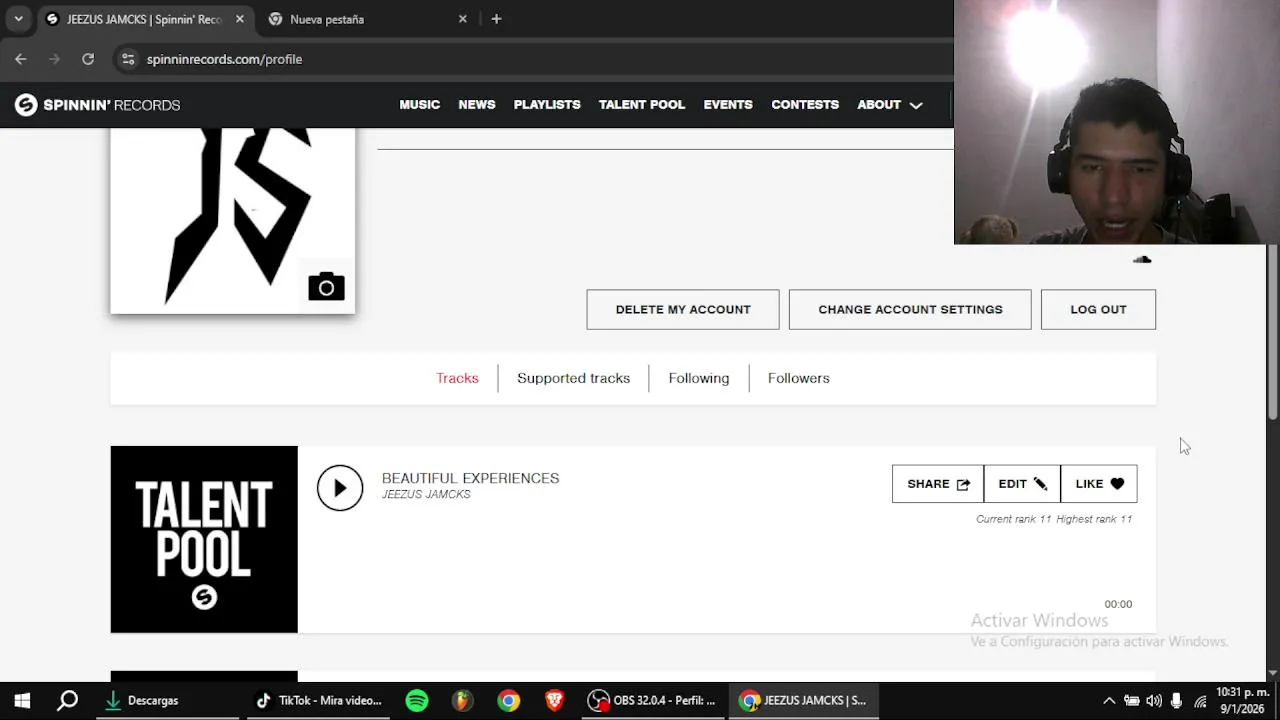
Task: Switch to the Nueva pestaña tab
Action: click(x=367, y=19)
